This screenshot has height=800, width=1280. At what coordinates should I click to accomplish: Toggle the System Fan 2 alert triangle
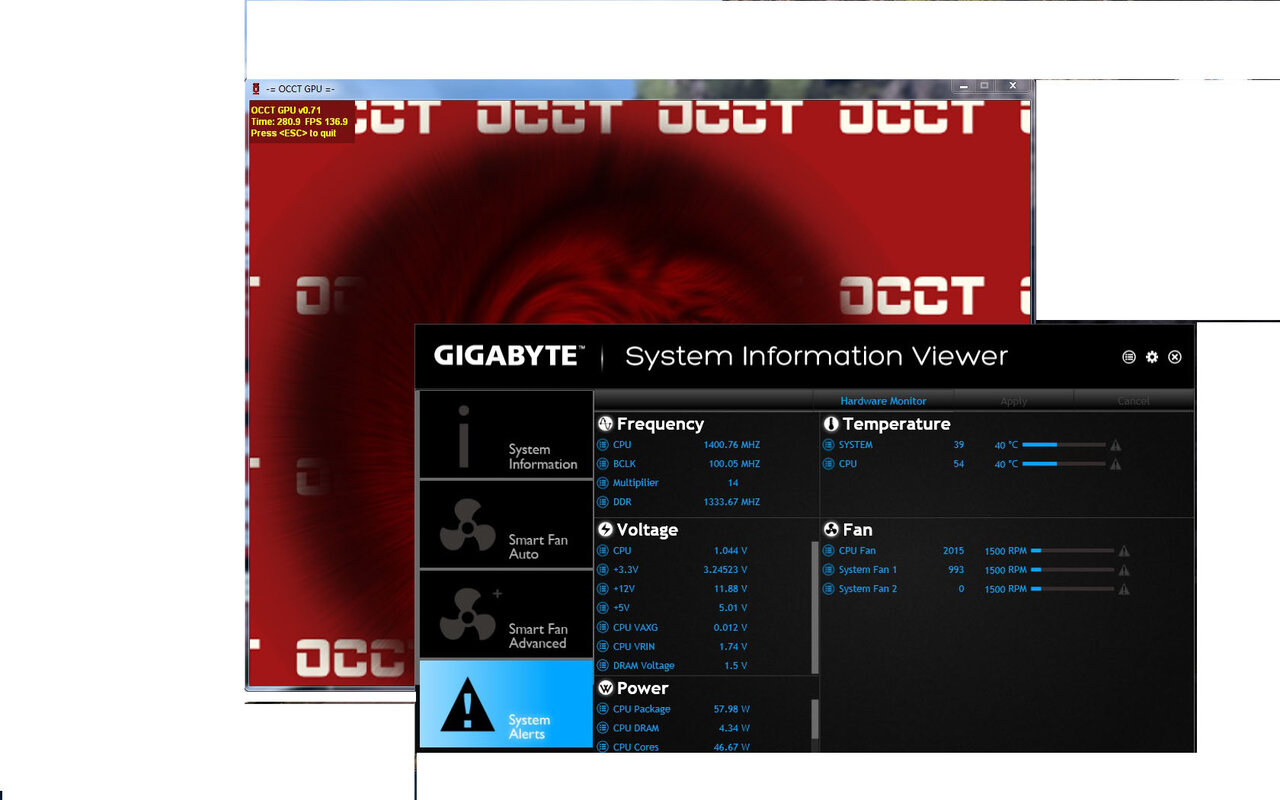click(1124, 589)
